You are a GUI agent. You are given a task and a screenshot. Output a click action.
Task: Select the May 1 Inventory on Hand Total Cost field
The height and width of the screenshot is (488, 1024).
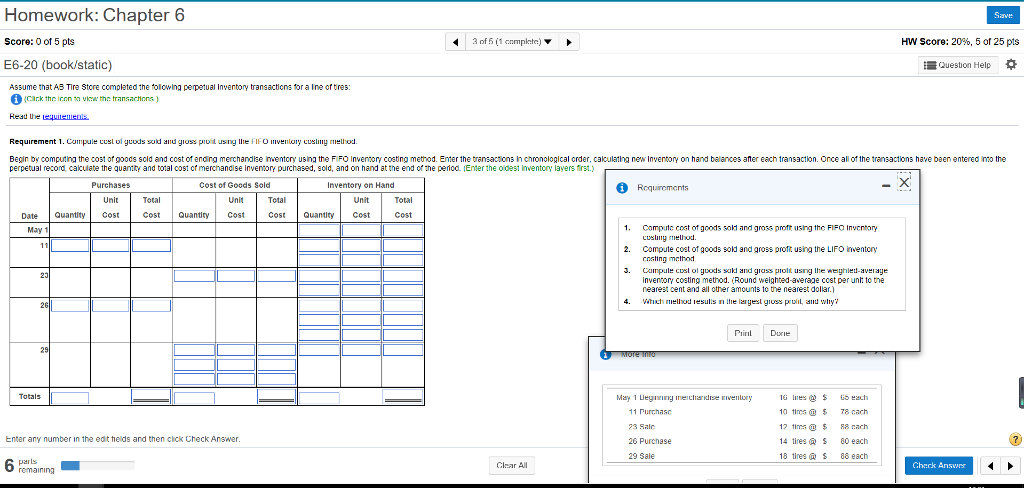[402, 230]
